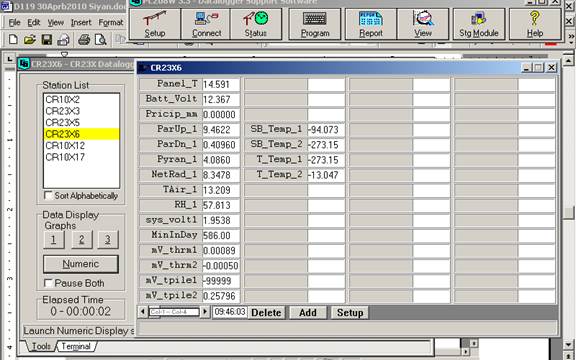Click the T_Temp_2 value -13.047
Viewport: 576px width, 360px height.
pyautogui.click(x=326, y=175)
